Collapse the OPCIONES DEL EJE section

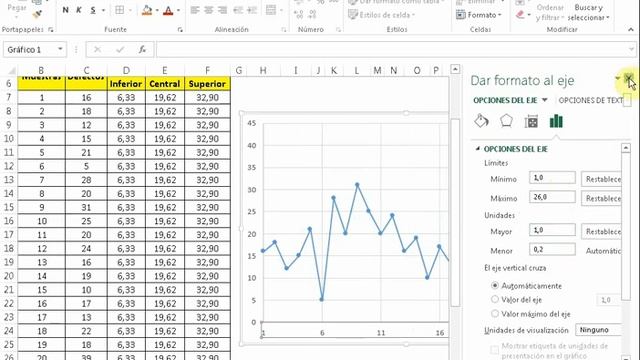tap(478, 149)
